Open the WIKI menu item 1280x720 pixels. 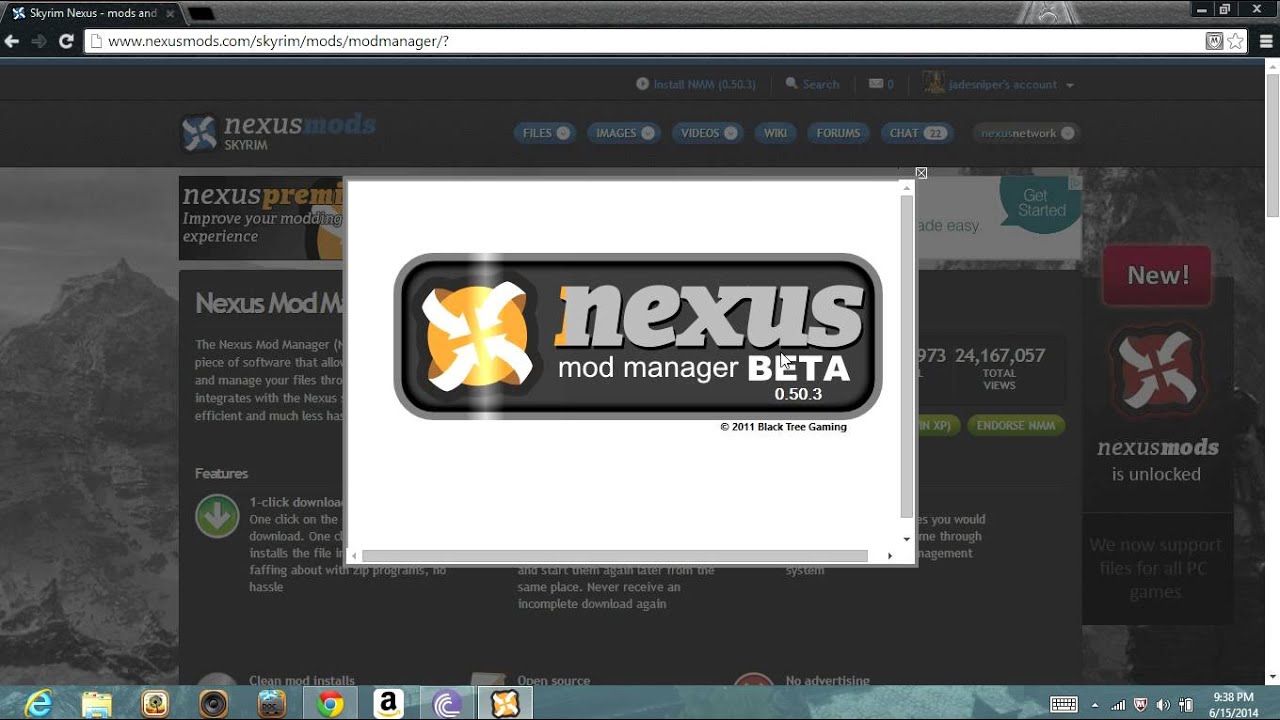click(x=775, y=133)
